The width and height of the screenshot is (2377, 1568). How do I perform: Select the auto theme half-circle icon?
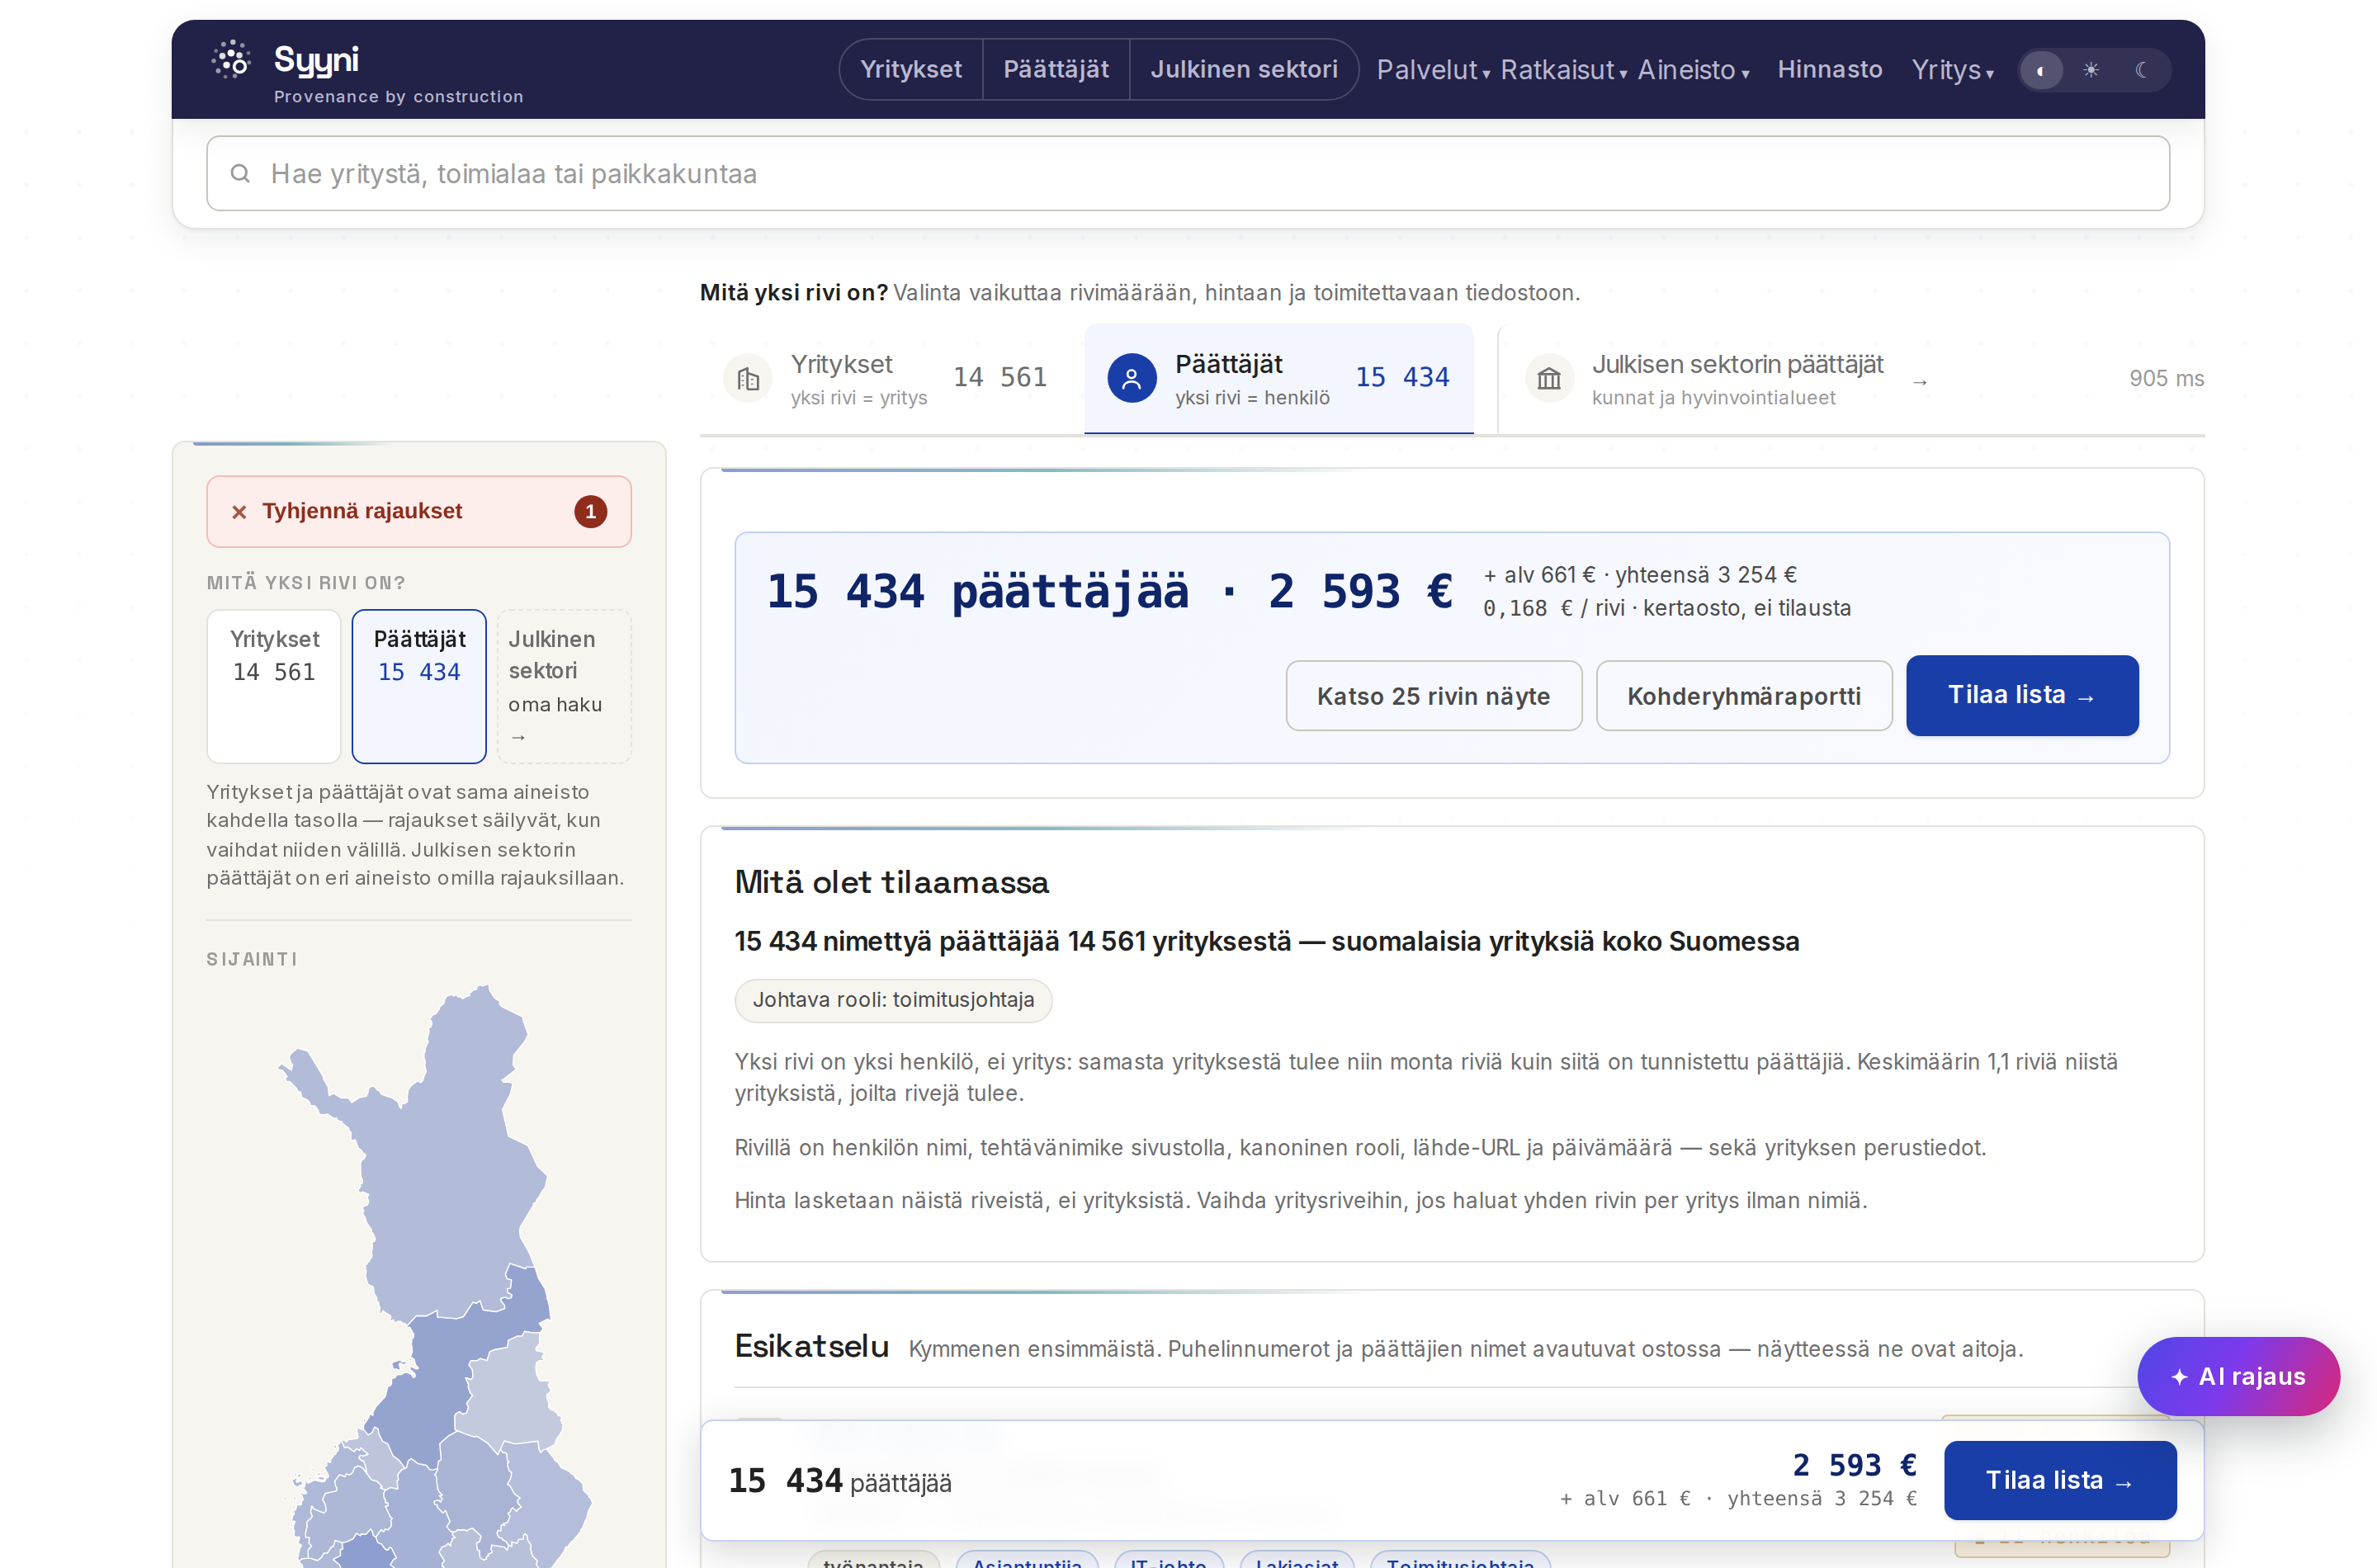(2040, 70)
